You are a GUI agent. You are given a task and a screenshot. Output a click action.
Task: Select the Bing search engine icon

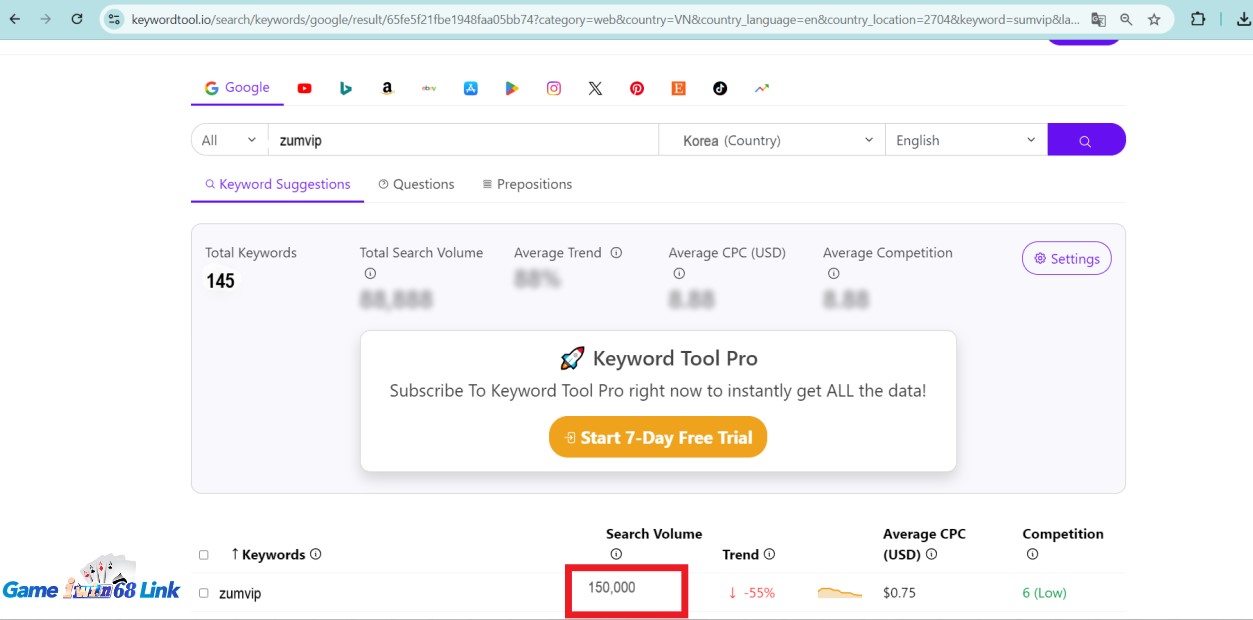coord(346,88)
